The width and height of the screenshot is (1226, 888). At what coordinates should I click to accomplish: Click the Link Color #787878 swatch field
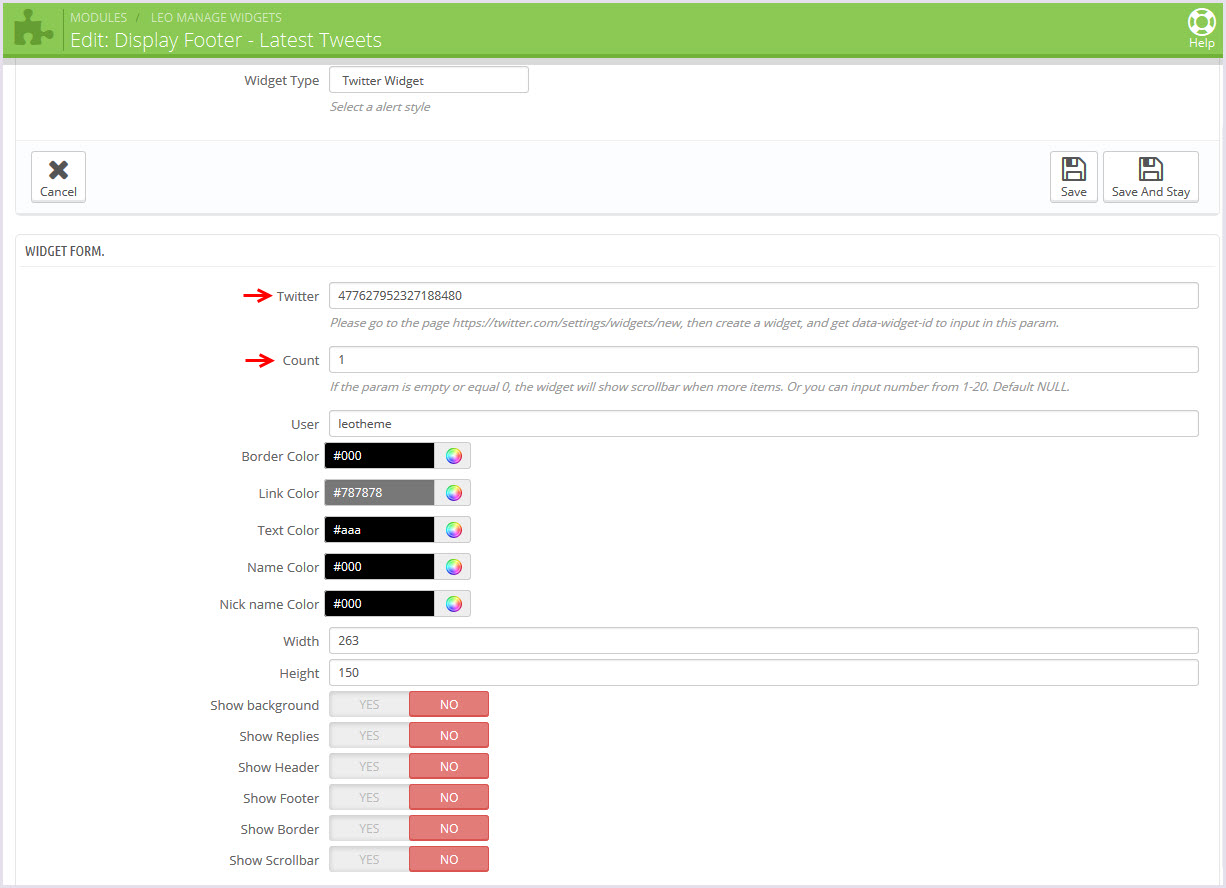click(x=380, y=493)
